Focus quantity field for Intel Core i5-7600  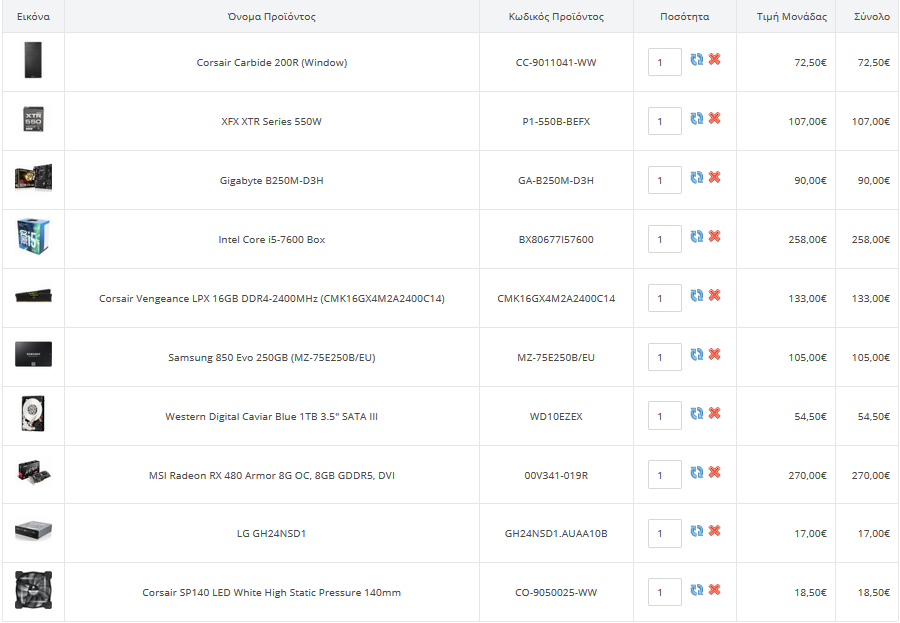pyautogui.click(x=665, y=239)
